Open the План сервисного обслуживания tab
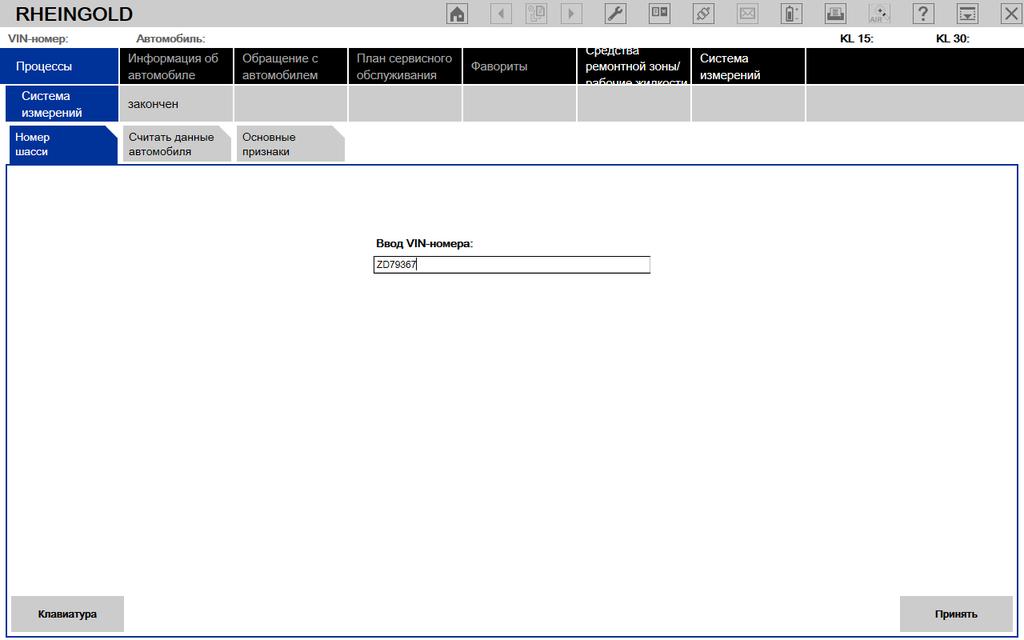 click(405, 67)
